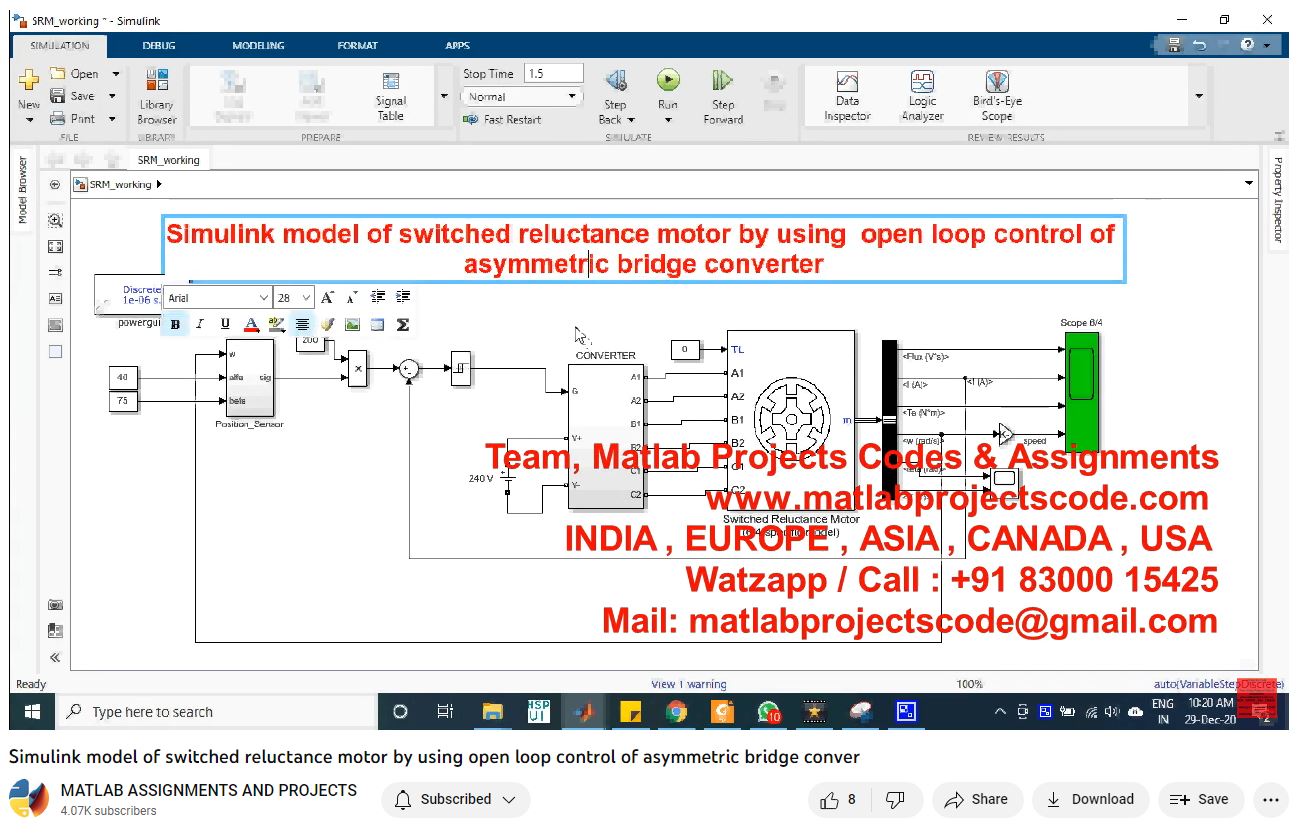The height and width of the screenshot is (833, 1298).
Task: Open a model with the Open icon
Action: [x=58, y=74]
